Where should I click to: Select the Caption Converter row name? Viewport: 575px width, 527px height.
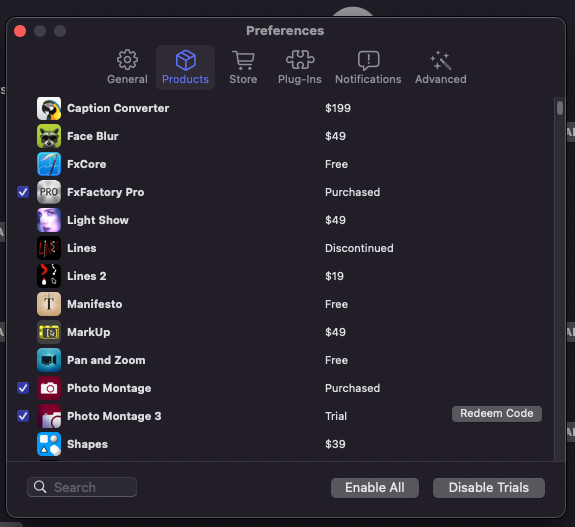[x=118, y=109]
